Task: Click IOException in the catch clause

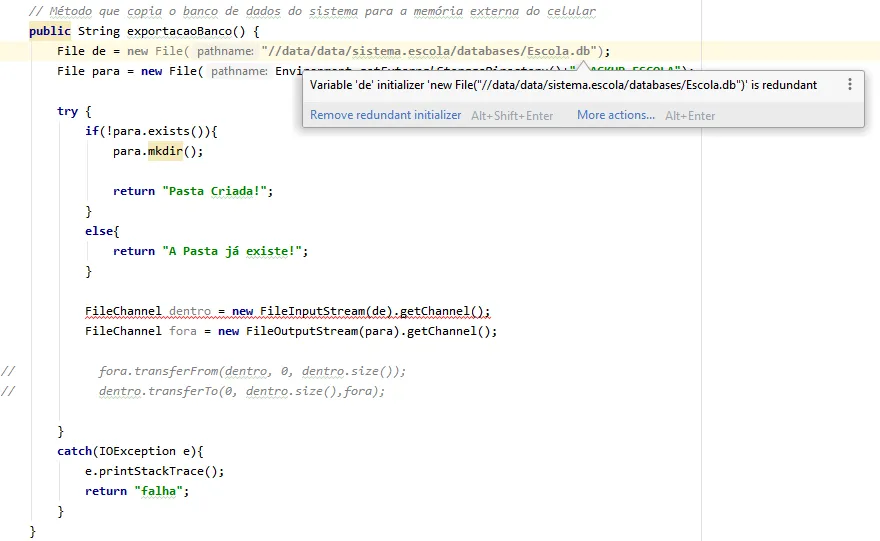Action: (132, 451)
